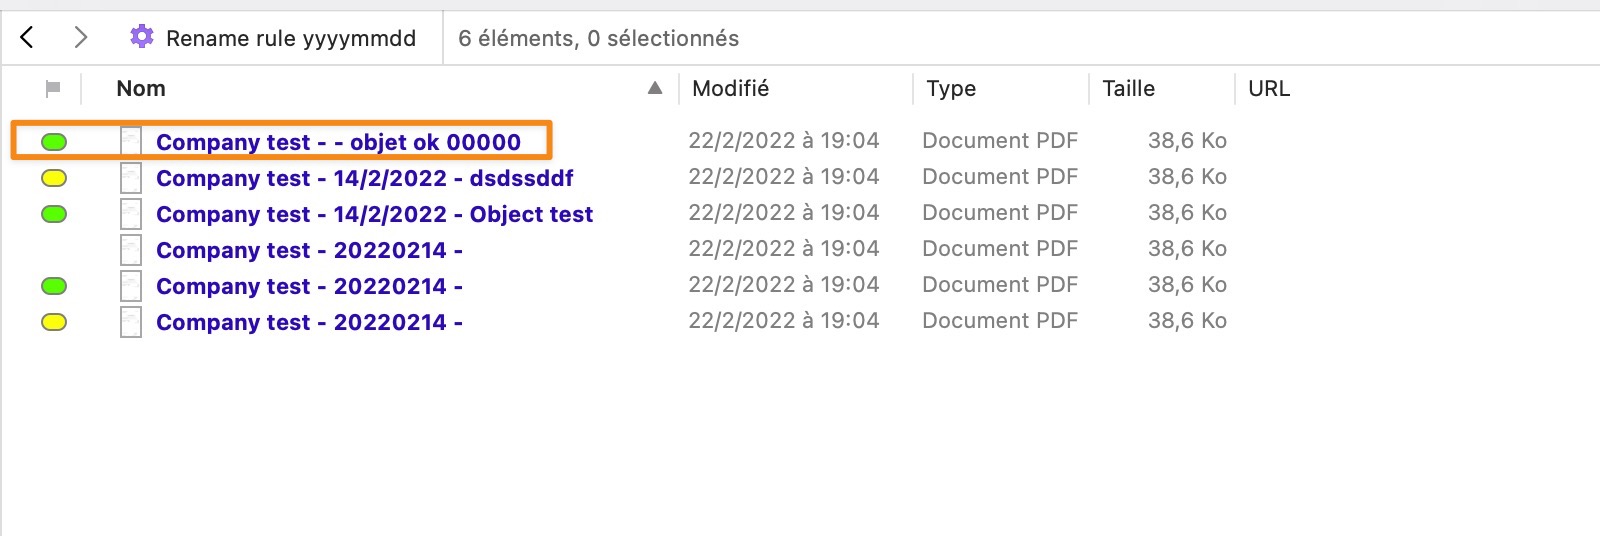This screenshot has height=536, width=1600.
Task: Click the purple gear Rename rule icon
Action: 142,37
